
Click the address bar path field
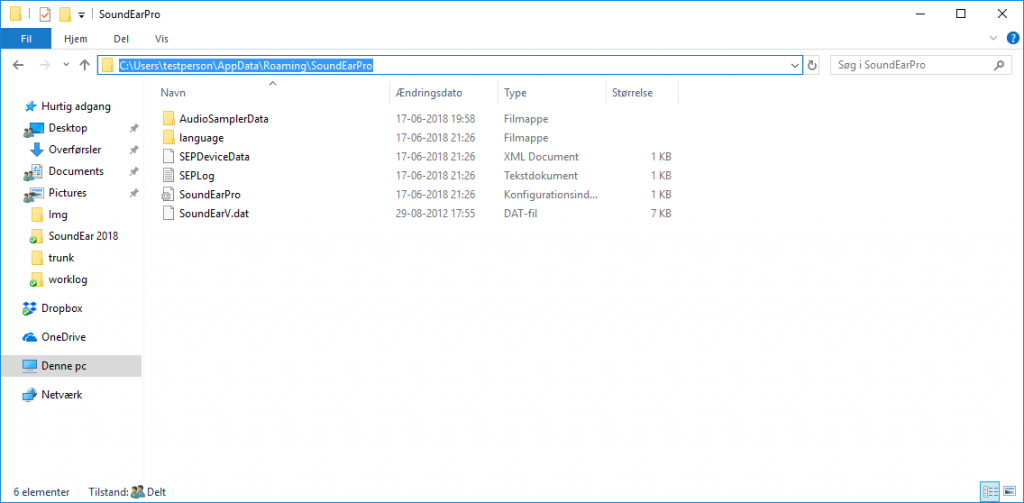pos(451,65)
